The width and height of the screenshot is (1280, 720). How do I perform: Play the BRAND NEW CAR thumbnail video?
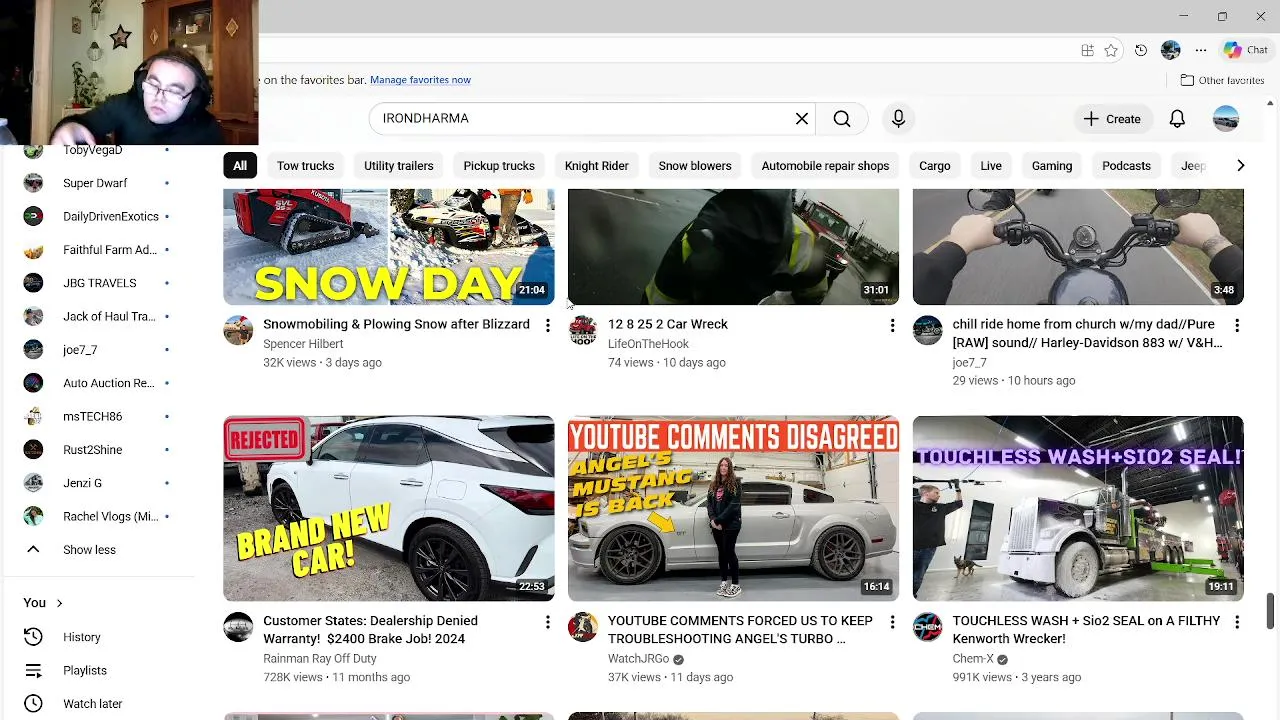tap(388, 508)
